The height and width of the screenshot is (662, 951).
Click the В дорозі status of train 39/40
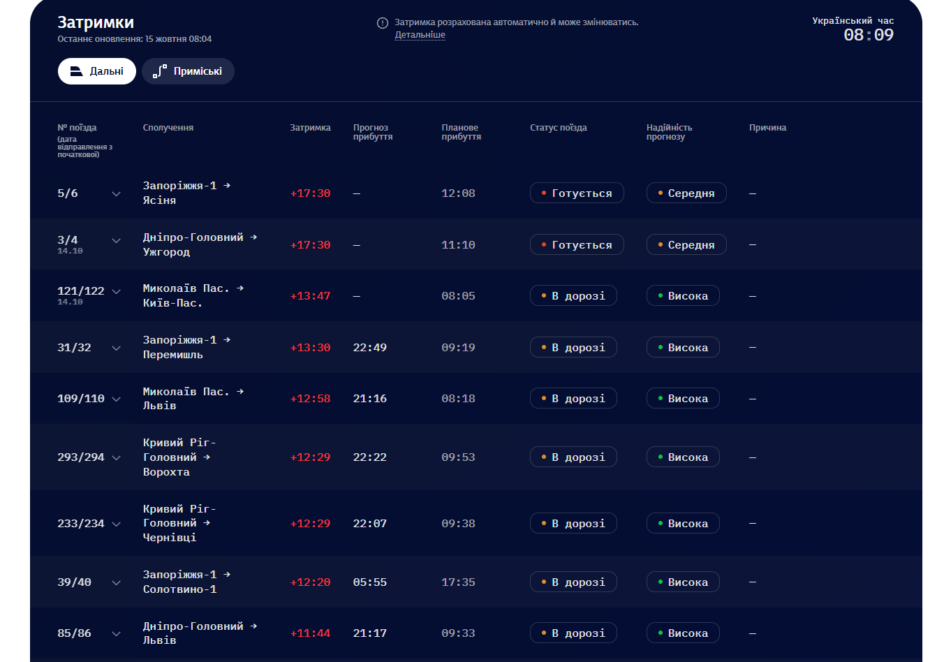coord(573,582)
